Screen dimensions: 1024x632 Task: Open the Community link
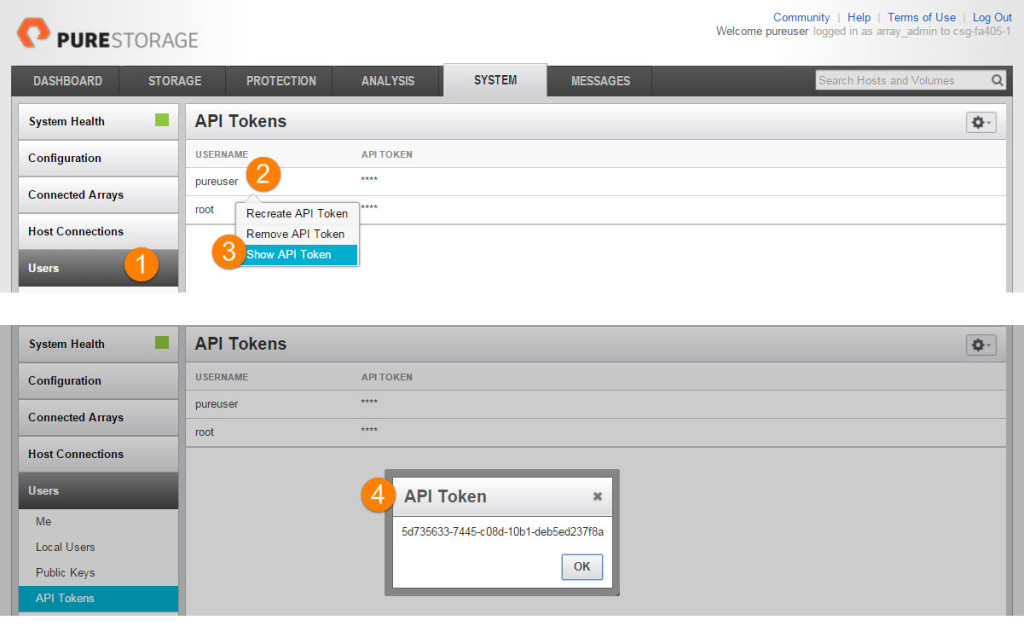pos(801,18)
